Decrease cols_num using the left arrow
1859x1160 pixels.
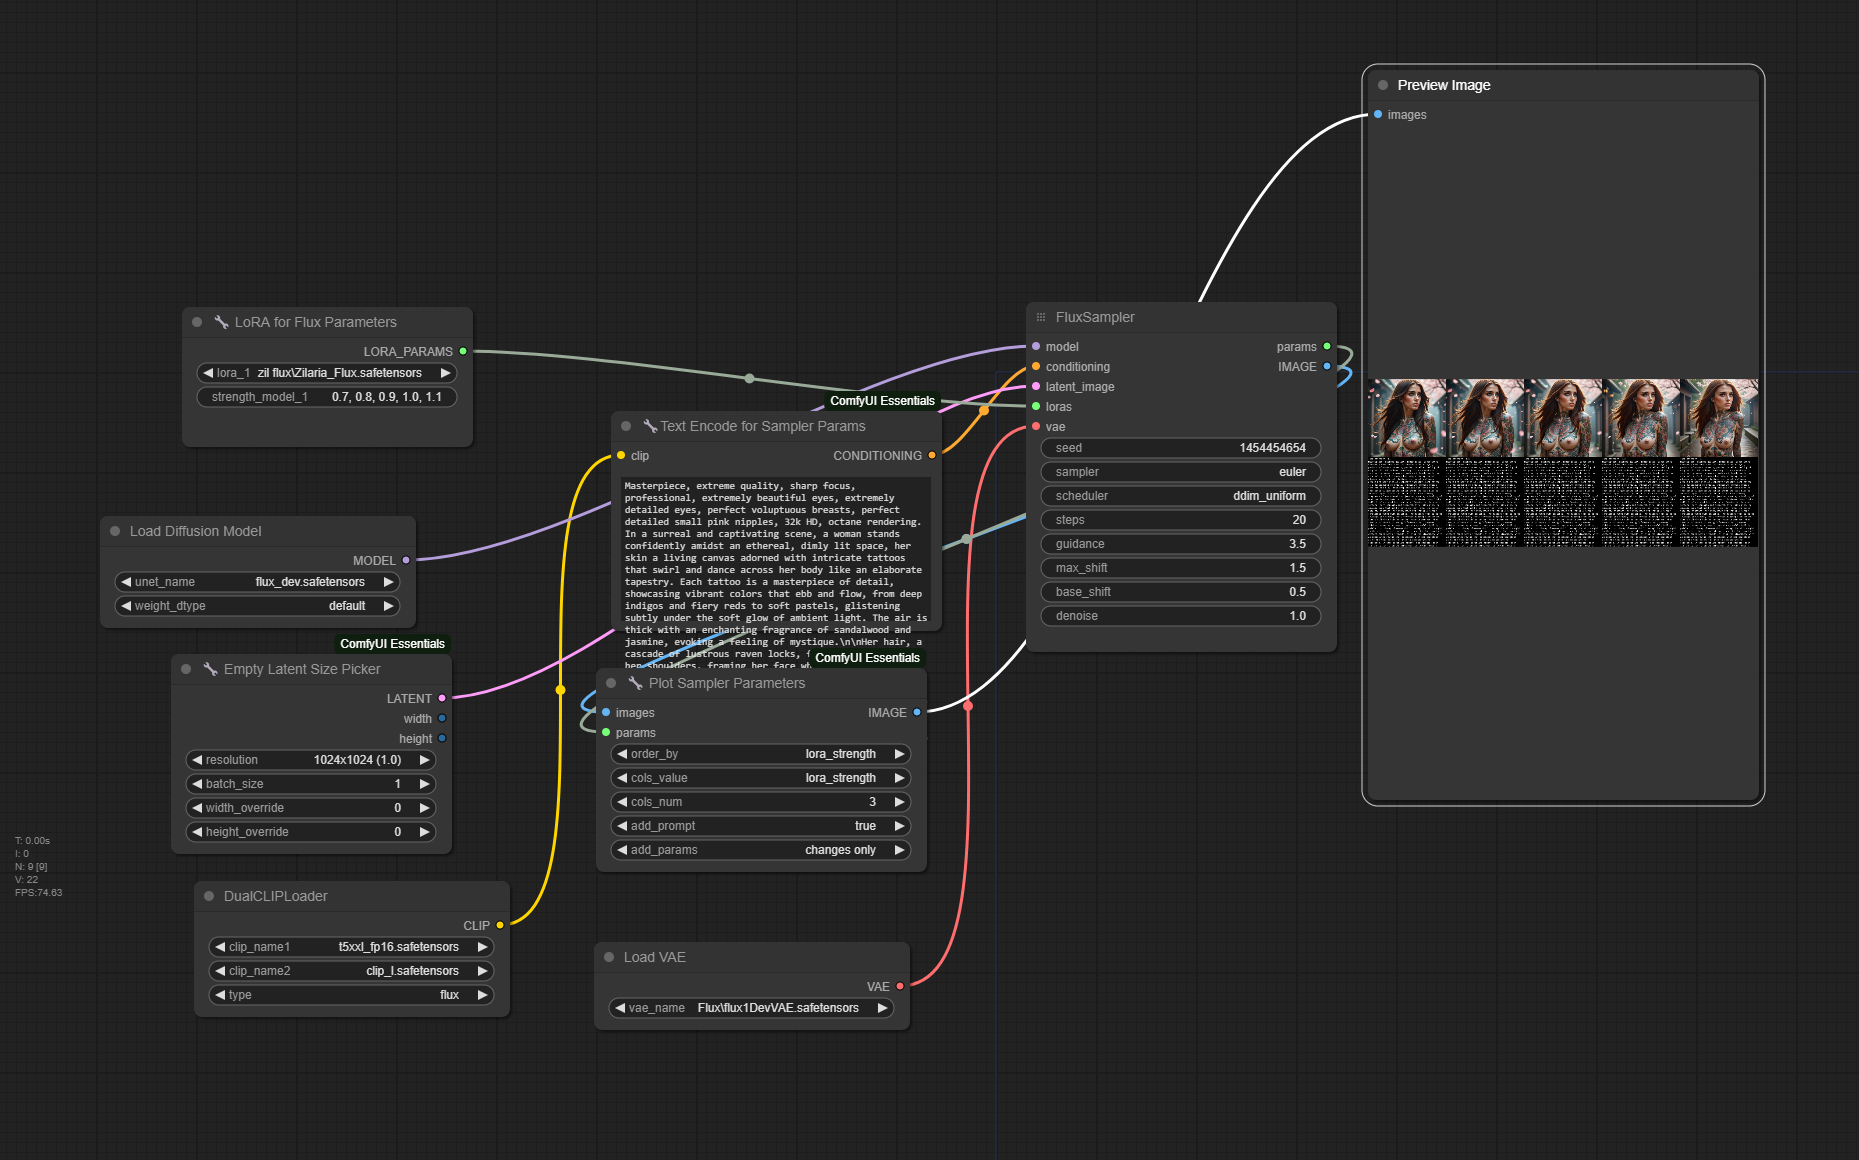coord(622,802)
